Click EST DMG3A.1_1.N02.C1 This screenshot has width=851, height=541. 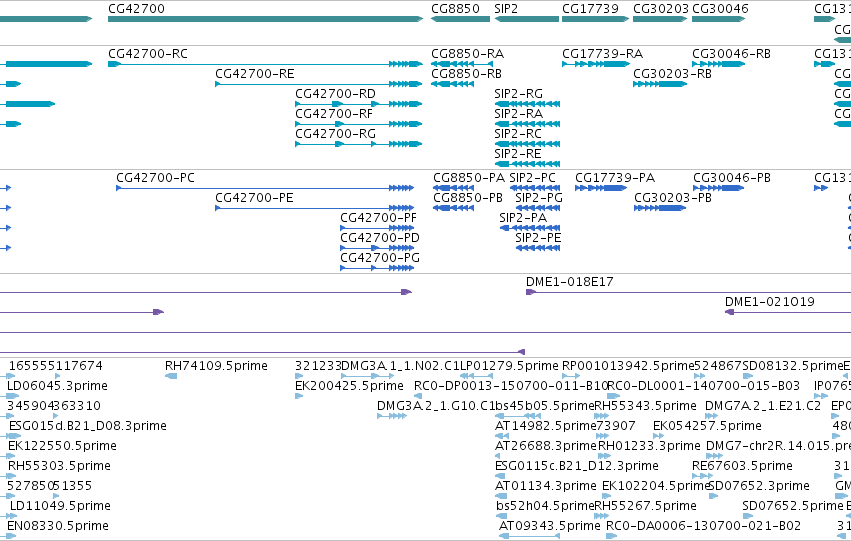coord(366,376)
